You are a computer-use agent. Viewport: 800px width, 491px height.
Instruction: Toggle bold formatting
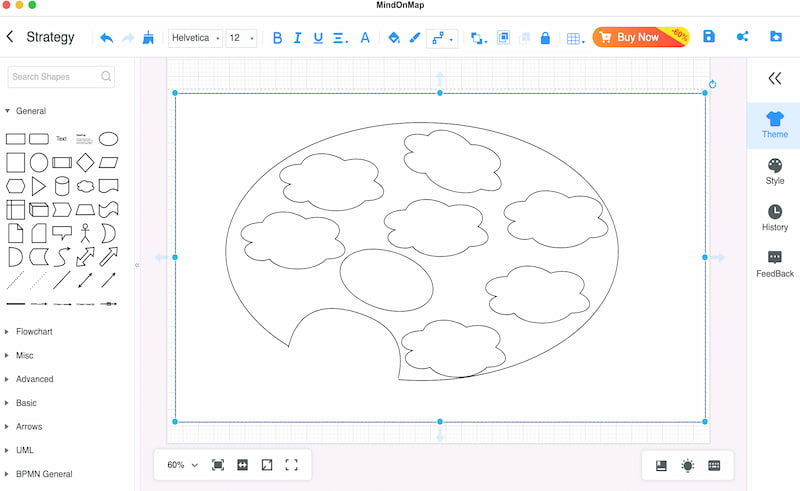point(278,38)
